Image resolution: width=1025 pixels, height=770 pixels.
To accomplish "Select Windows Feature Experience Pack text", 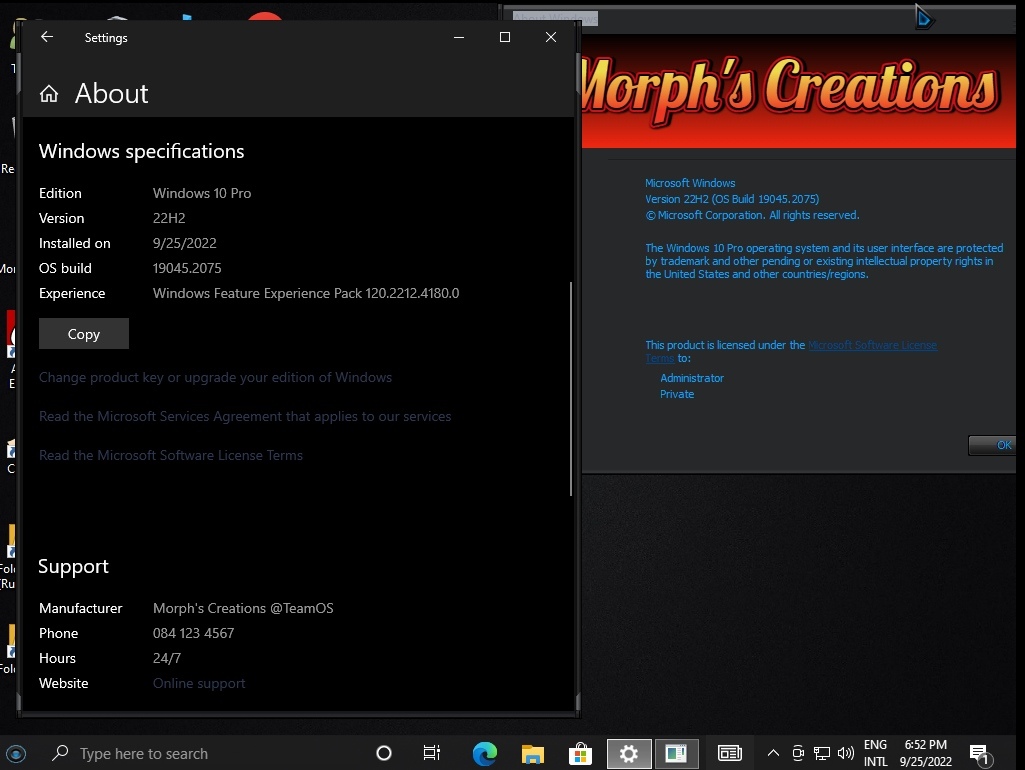I will 306,293.
